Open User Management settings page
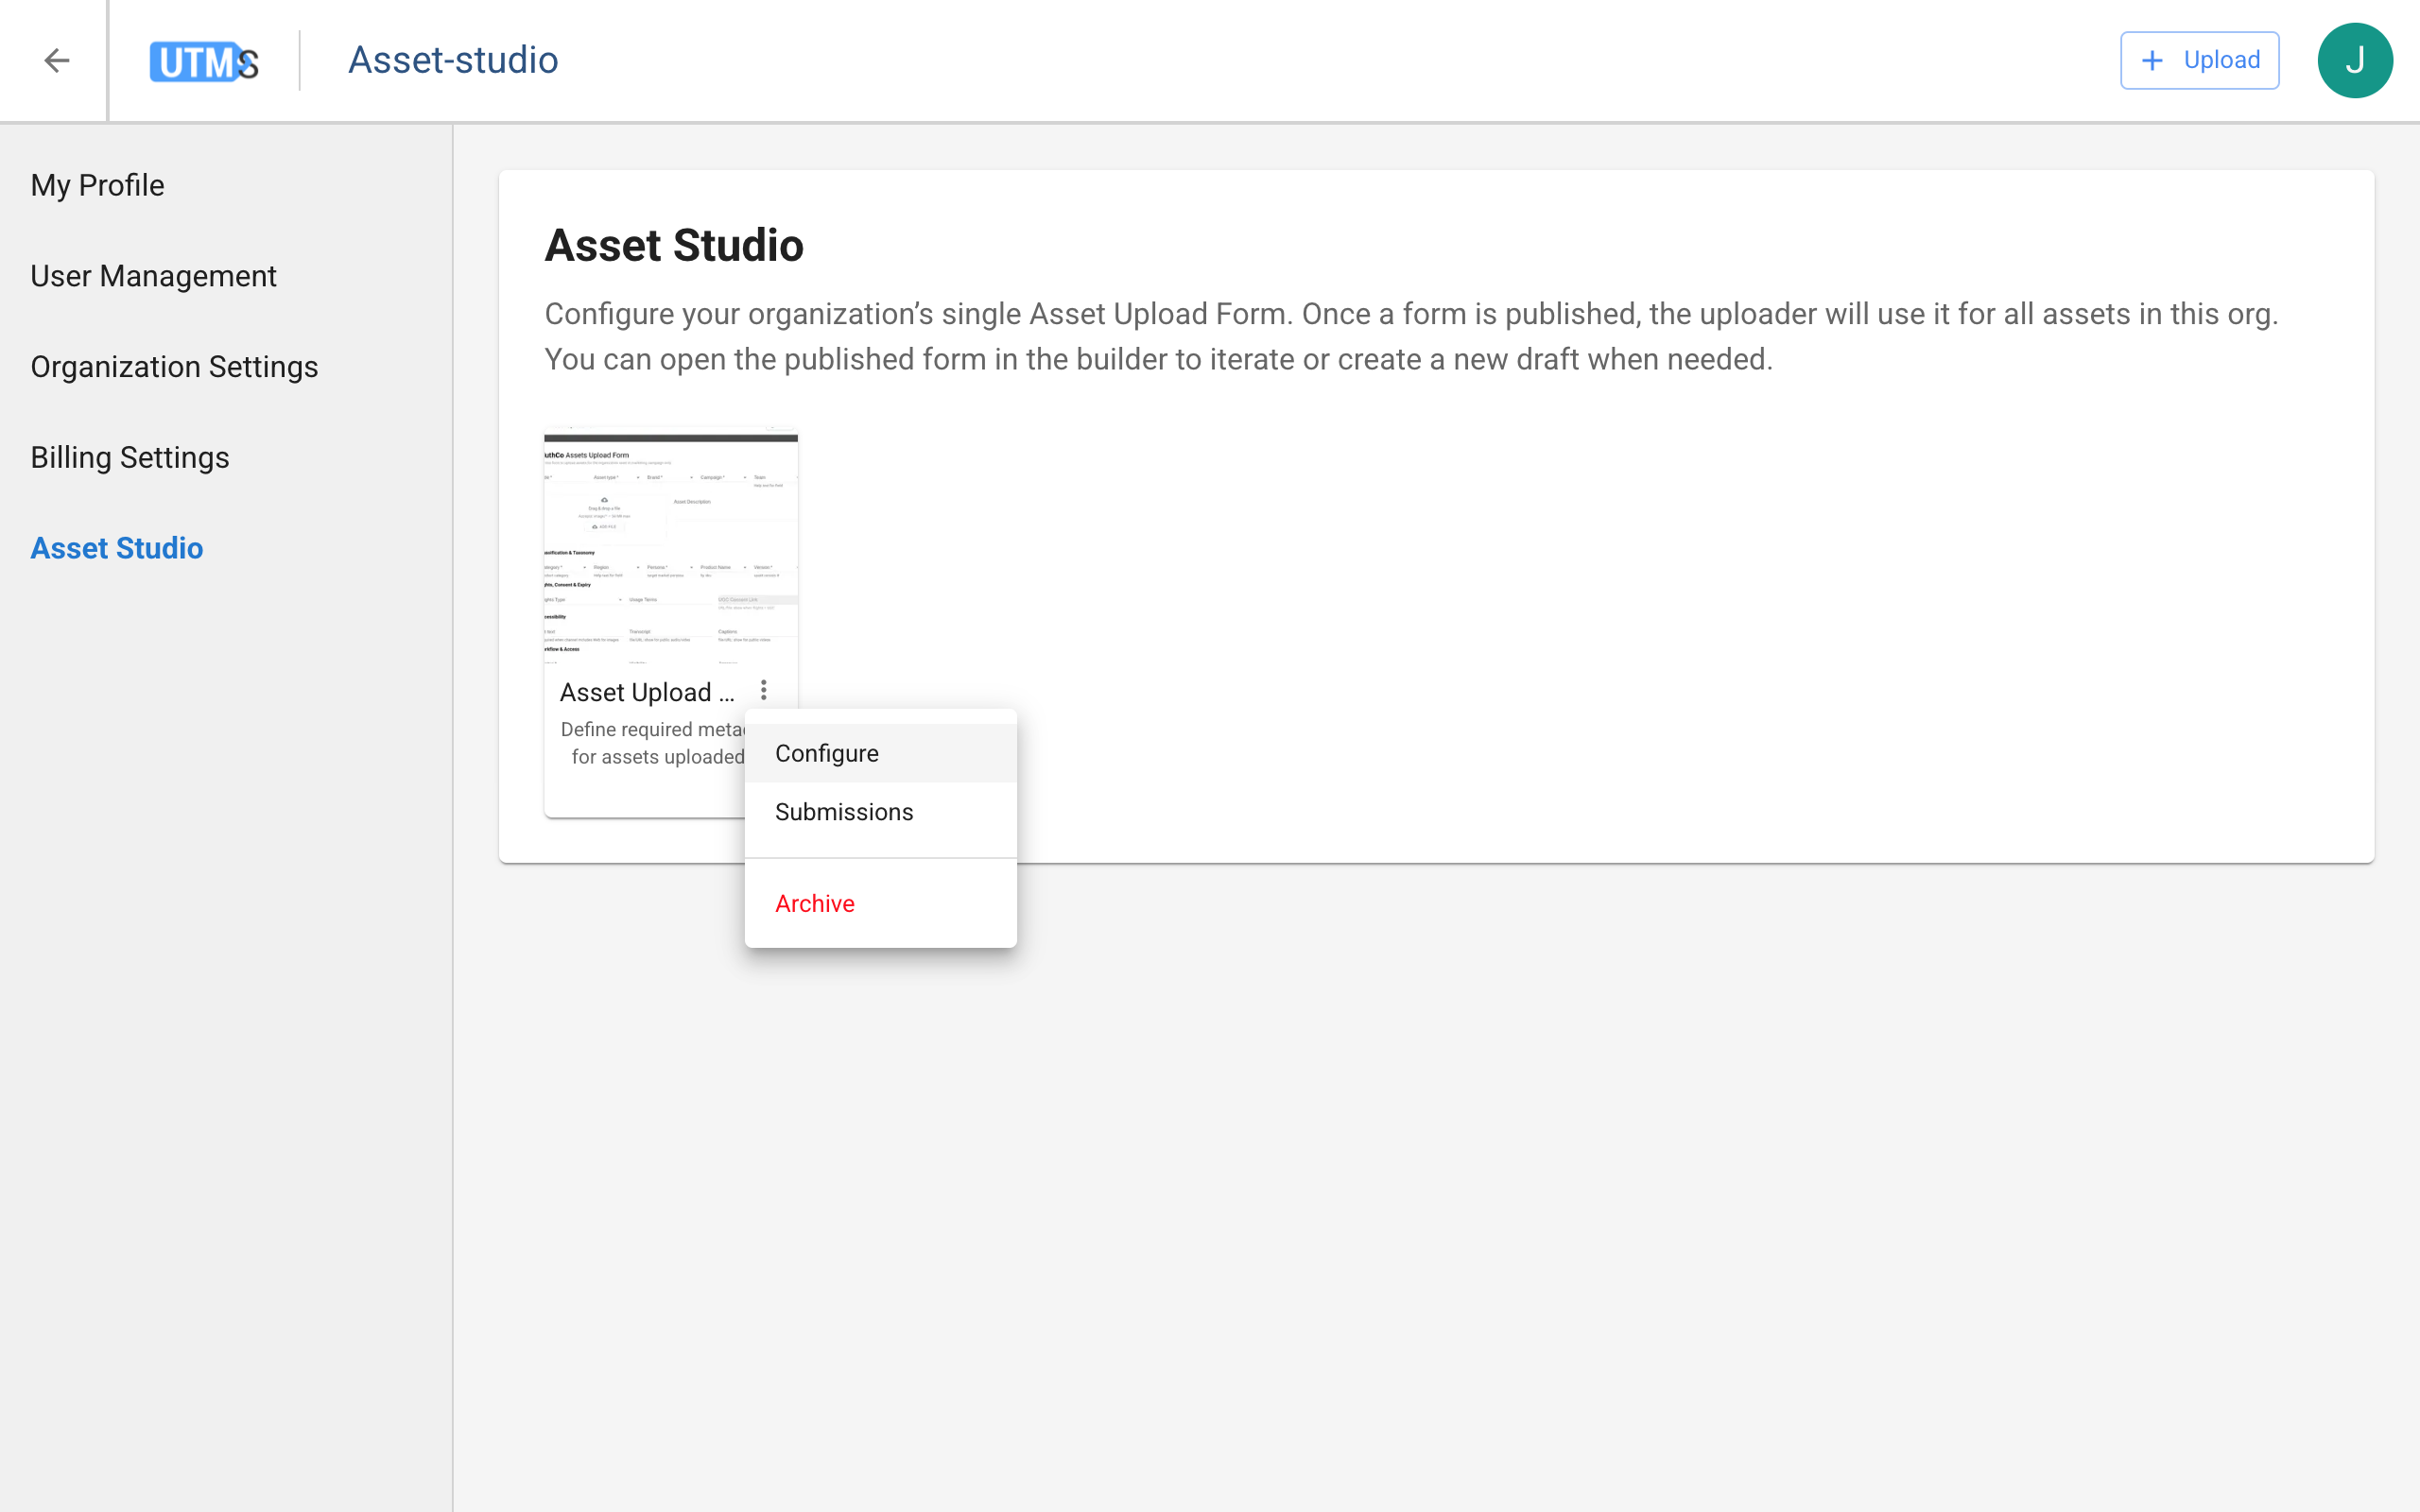Screen dimensions: 2420x1512 coord(153,276)
